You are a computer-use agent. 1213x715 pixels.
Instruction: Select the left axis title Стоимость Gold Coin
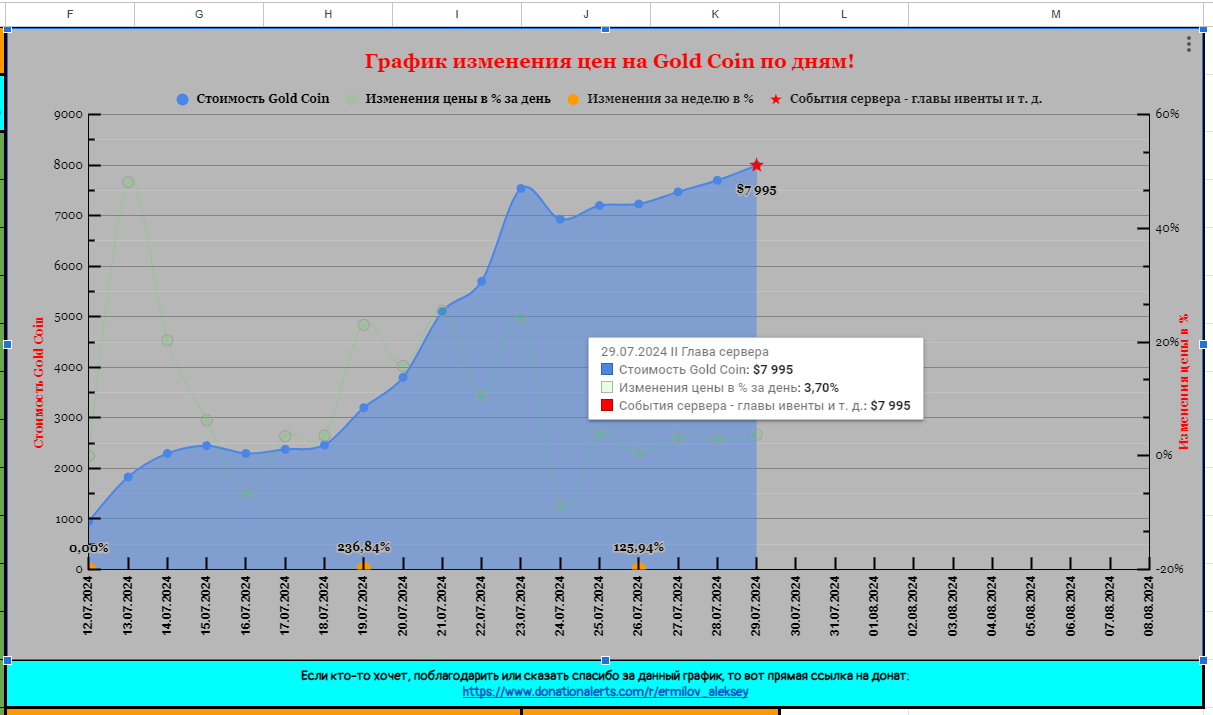(40, 381)
